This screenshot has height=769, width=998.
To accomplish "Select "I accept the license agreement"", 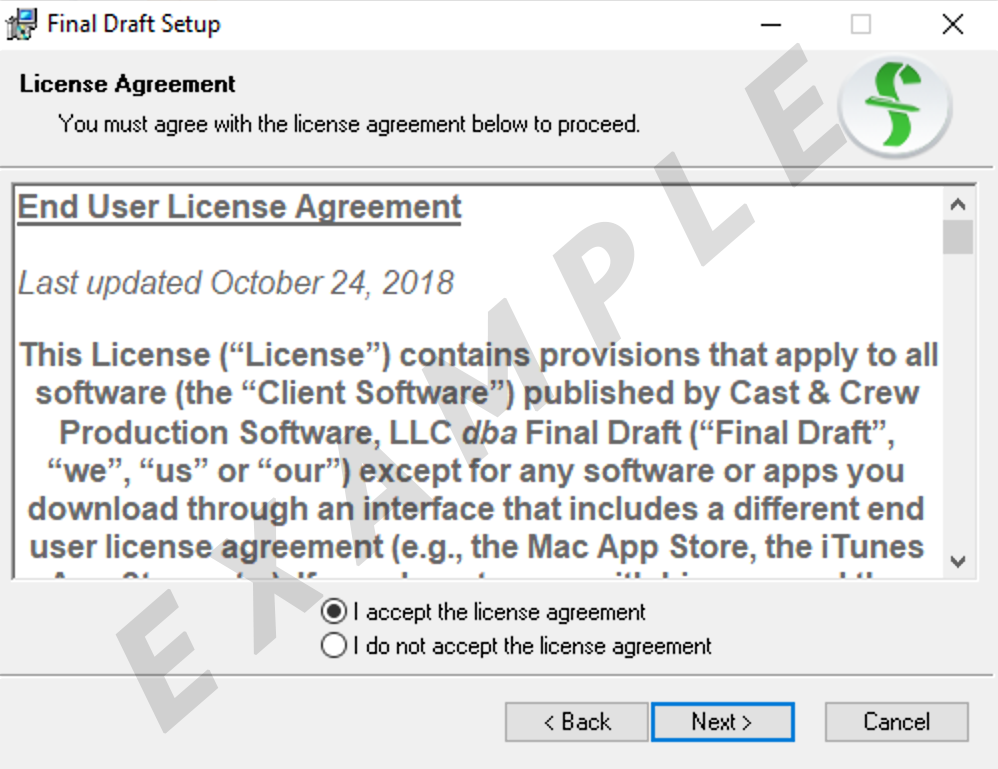I will (334, 611).
